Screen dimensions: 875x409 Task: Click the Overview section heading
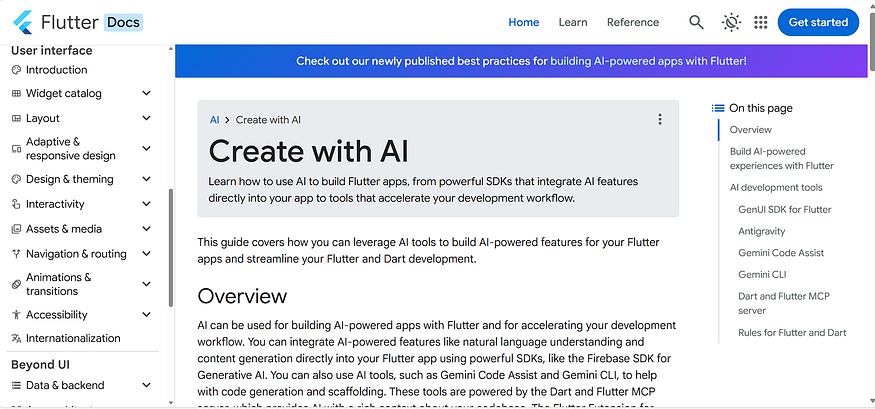click(242, 296)
